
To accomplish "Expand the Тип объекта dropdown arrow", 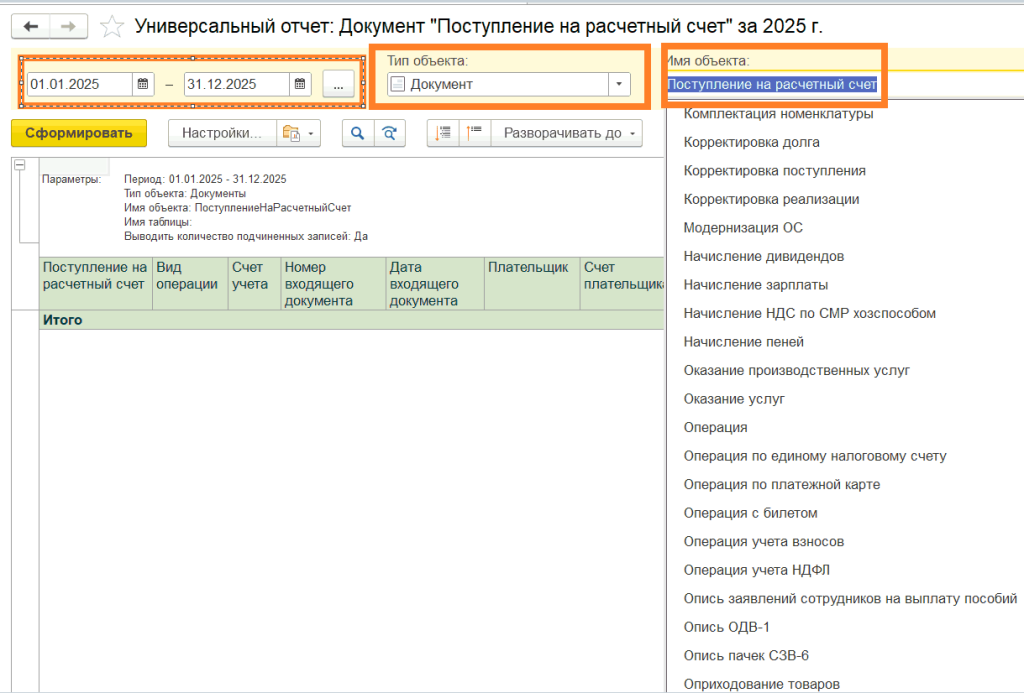I will pyautogui.click(x=620, y=85).
